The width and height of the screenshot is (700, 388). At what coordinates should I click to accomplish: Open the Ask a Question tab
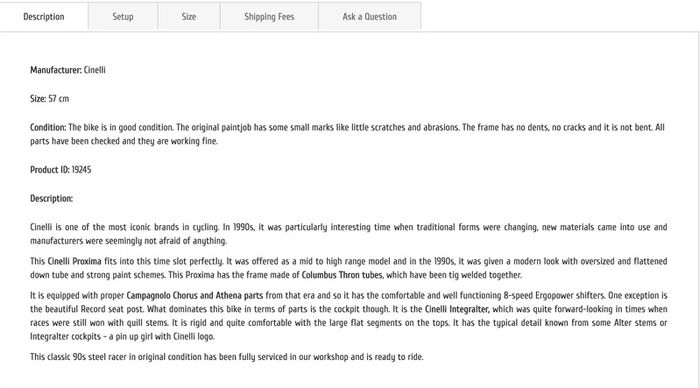pos(369,17)
